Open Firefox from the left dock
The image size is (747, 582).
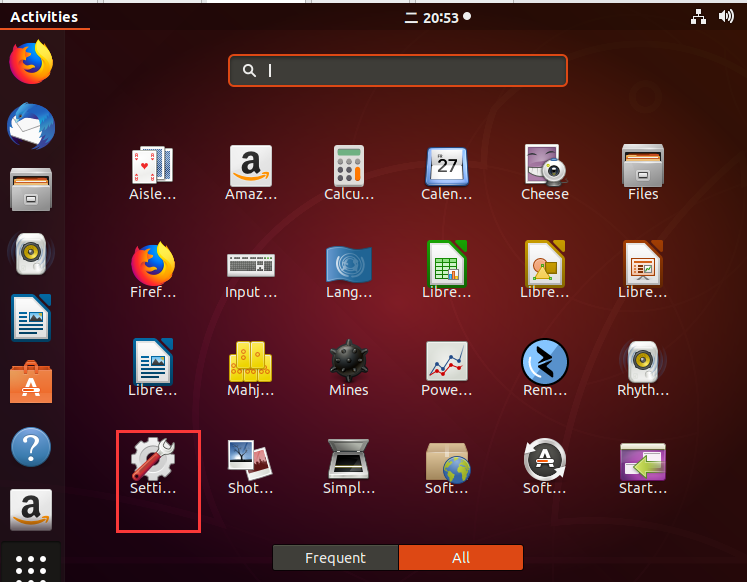click(x=31, y=62)
